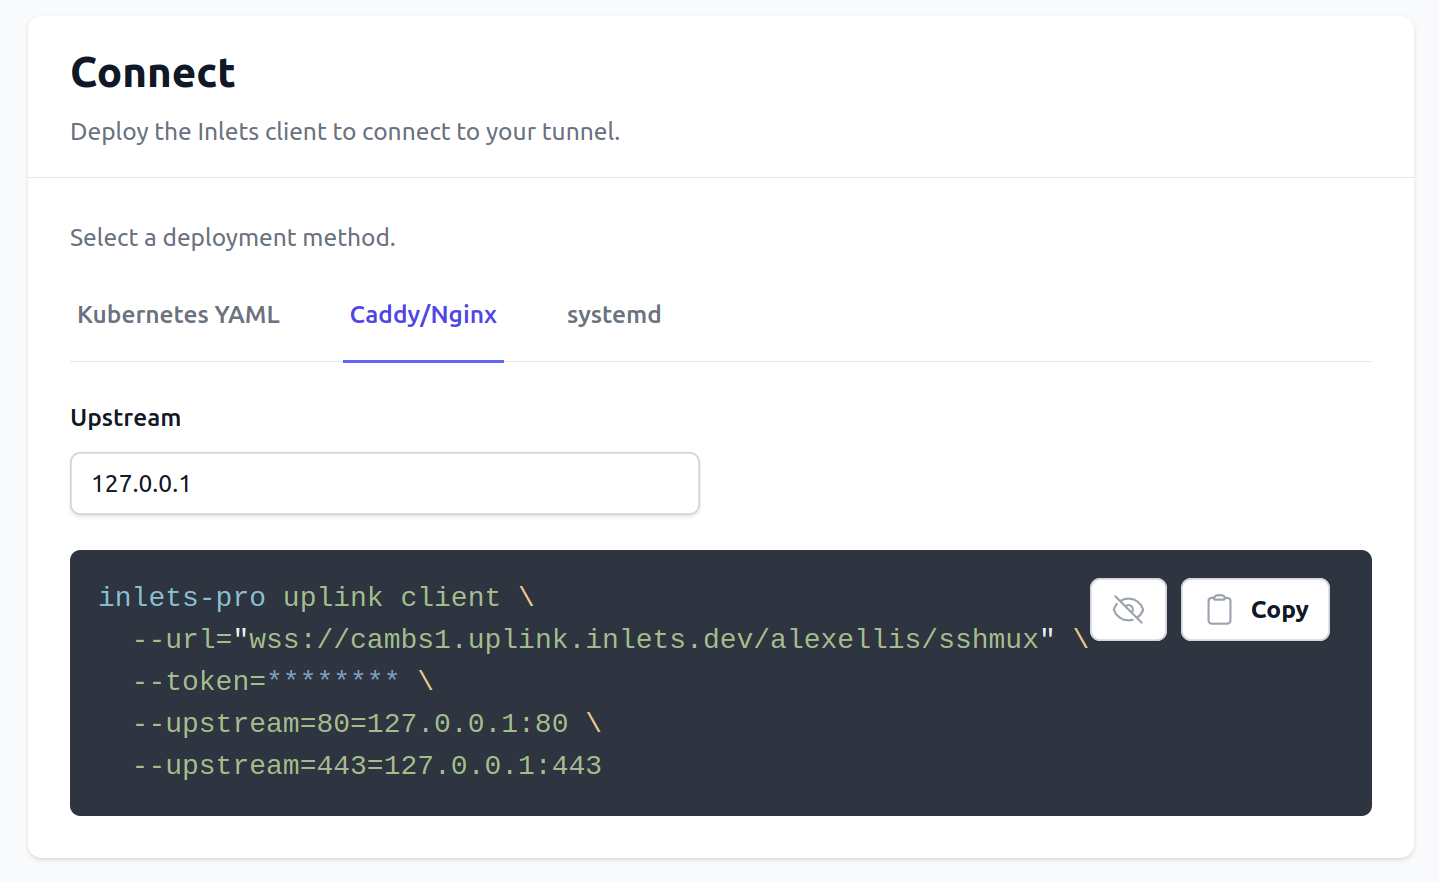1439x882 pixels.
Task: Click the 'inlets-pro uplink client' code line
Action: pos(316,597)
